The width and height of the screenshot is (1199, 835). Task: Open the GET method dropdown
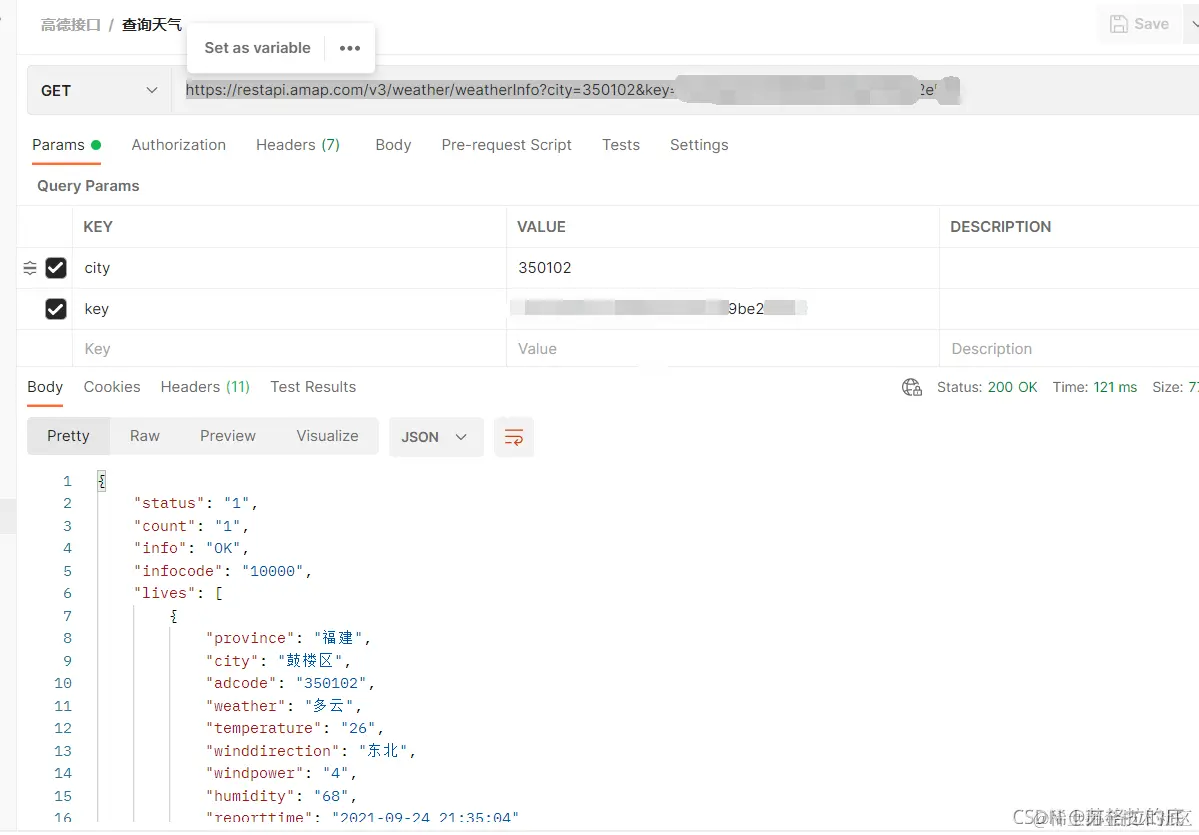click(x=99, y=90)
